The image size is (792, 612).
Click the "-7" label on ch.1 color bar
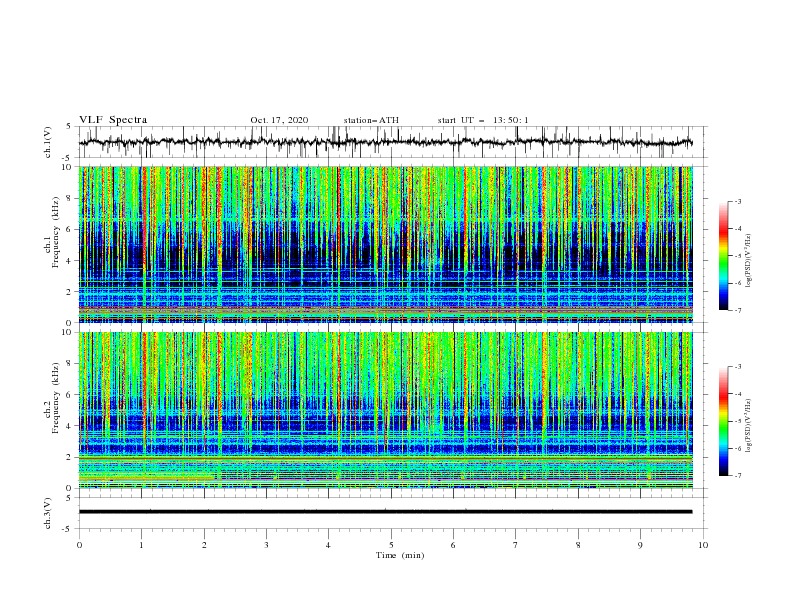coord(738,310)
